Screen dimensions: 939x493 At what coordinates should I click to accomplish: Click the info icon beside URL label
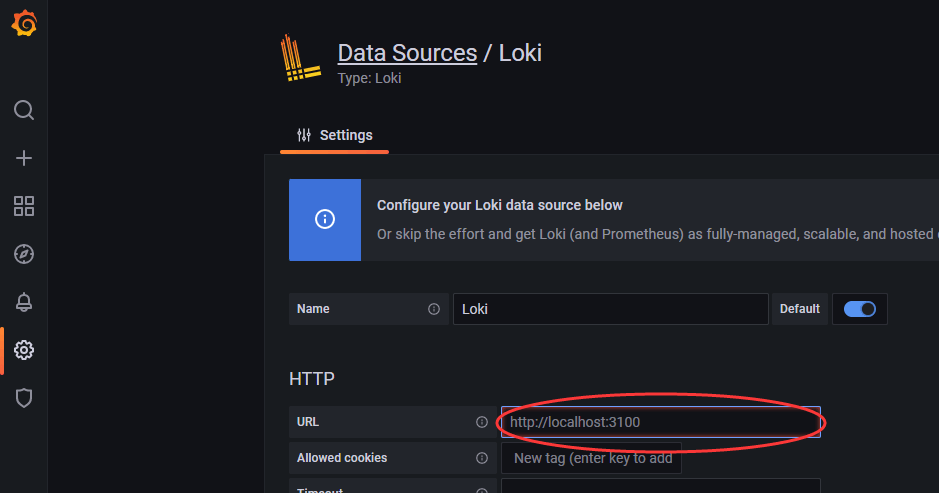482,422
